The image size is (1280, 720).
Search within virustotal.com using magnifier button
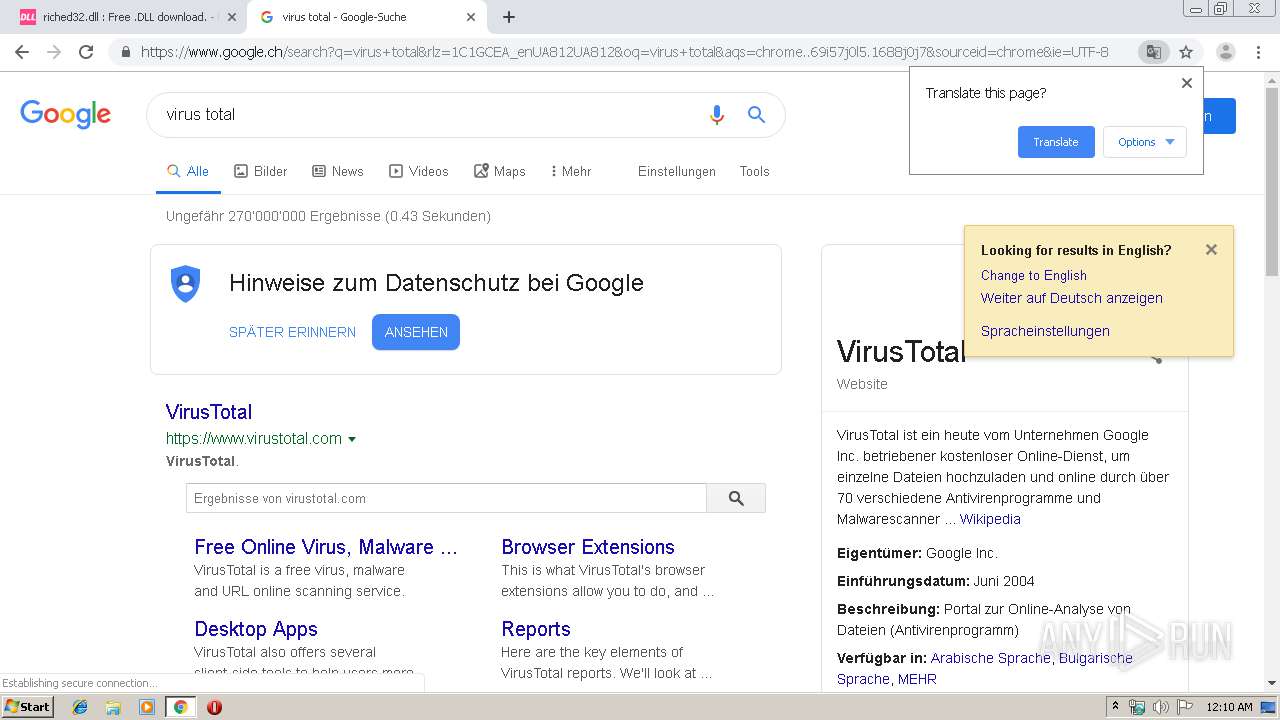pyautogui.click(x=736, y=498)
